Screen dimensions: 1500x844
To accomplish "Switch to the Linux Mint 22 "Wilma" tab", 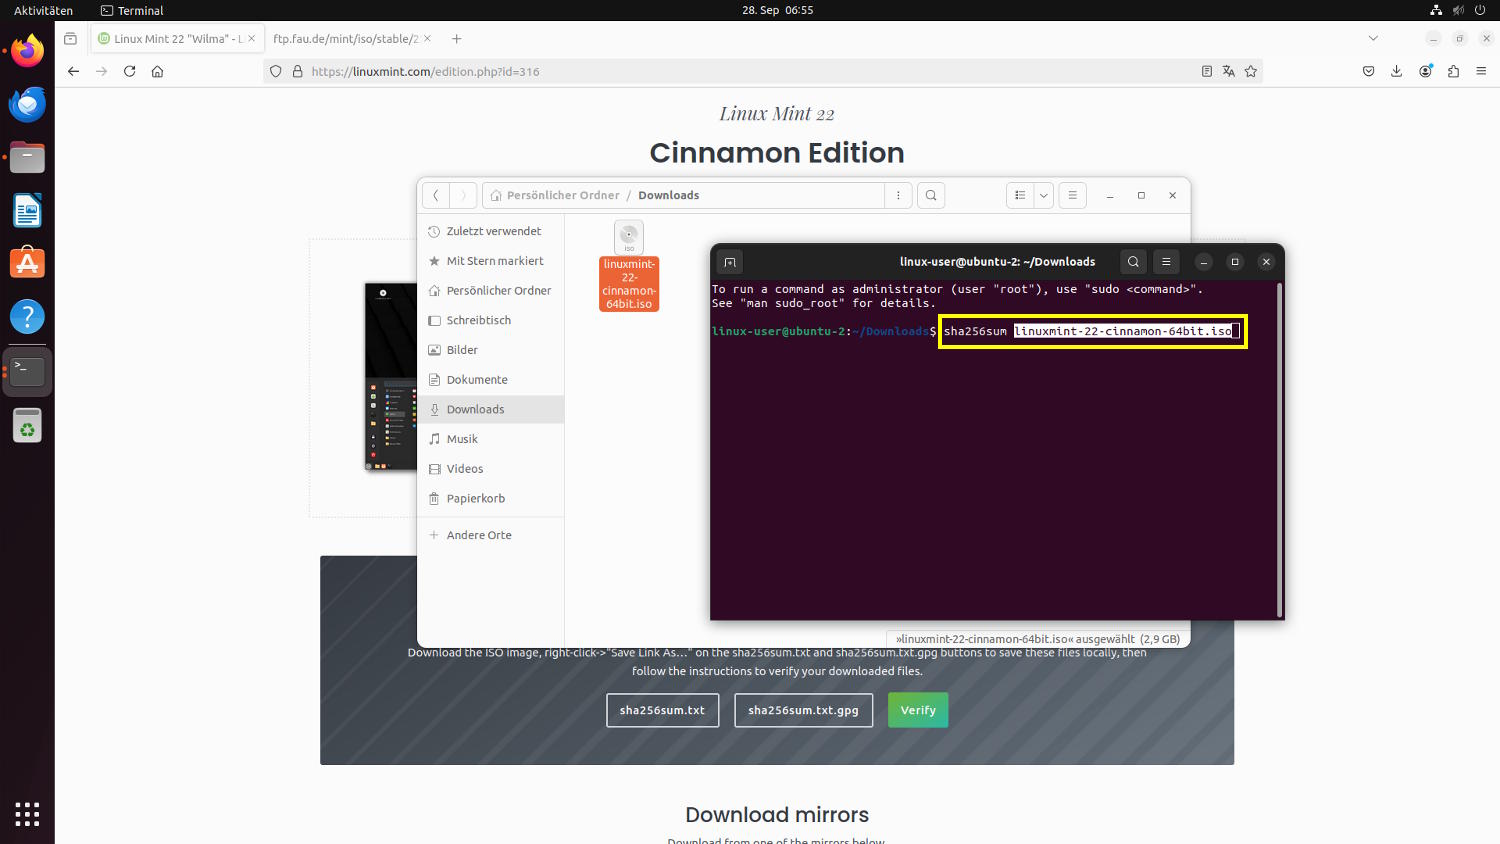I will click(177, 39).
